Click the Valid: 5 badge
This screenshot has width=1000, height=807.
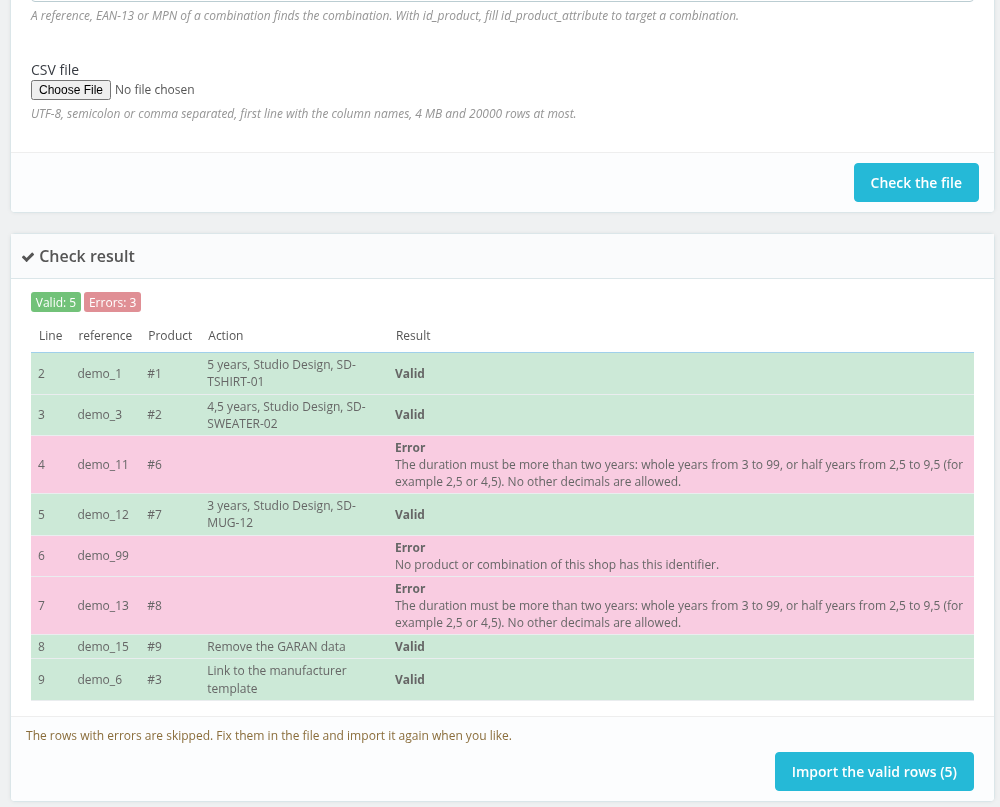pyautogui.click(x=55, y=302)
